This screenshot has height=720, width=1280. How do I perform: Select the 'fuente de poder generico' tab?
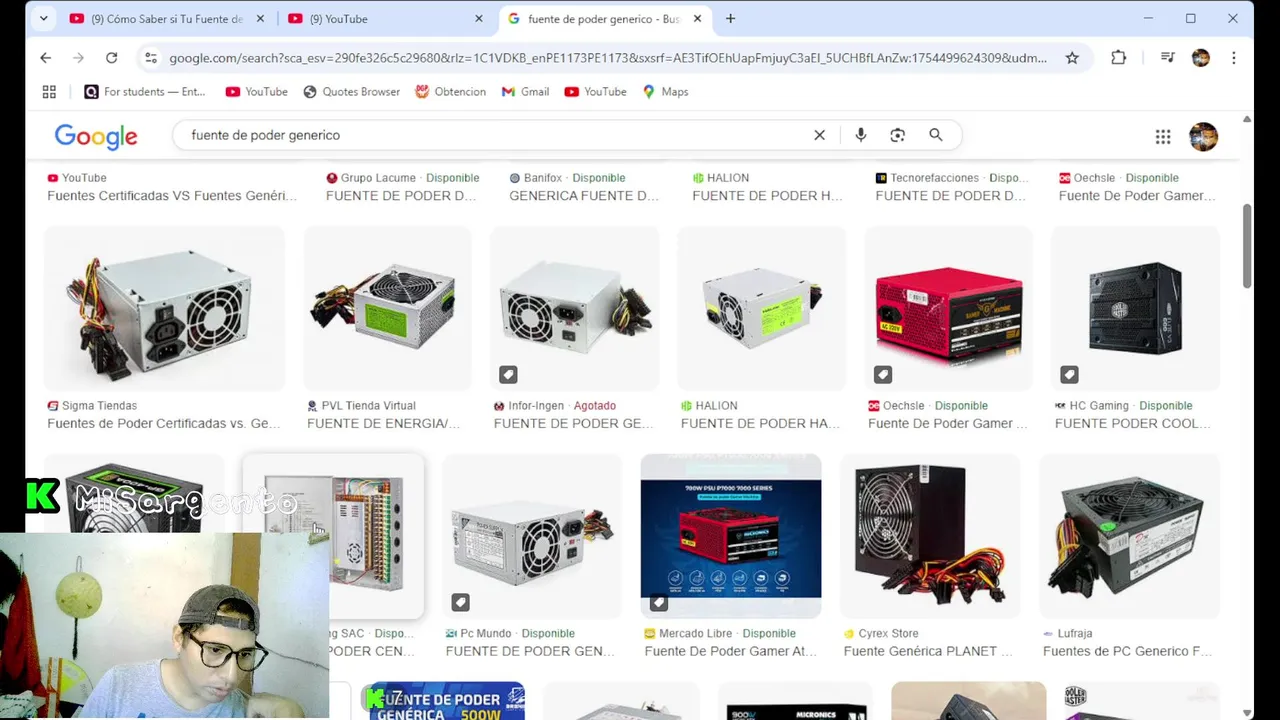pyautogui.click(x=604, y=18)
